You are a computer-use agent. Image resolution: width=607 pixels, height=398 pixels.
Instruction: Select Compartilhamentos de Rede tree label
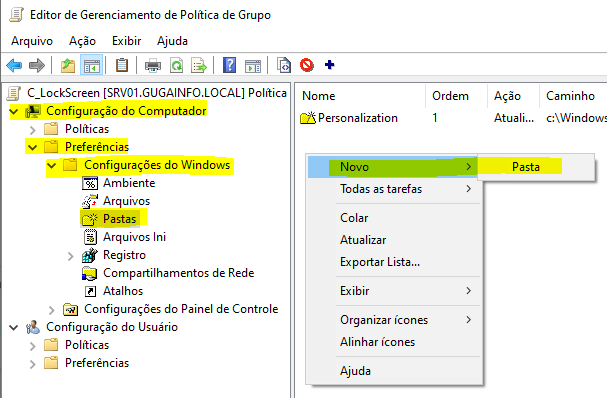pos(178,273)
